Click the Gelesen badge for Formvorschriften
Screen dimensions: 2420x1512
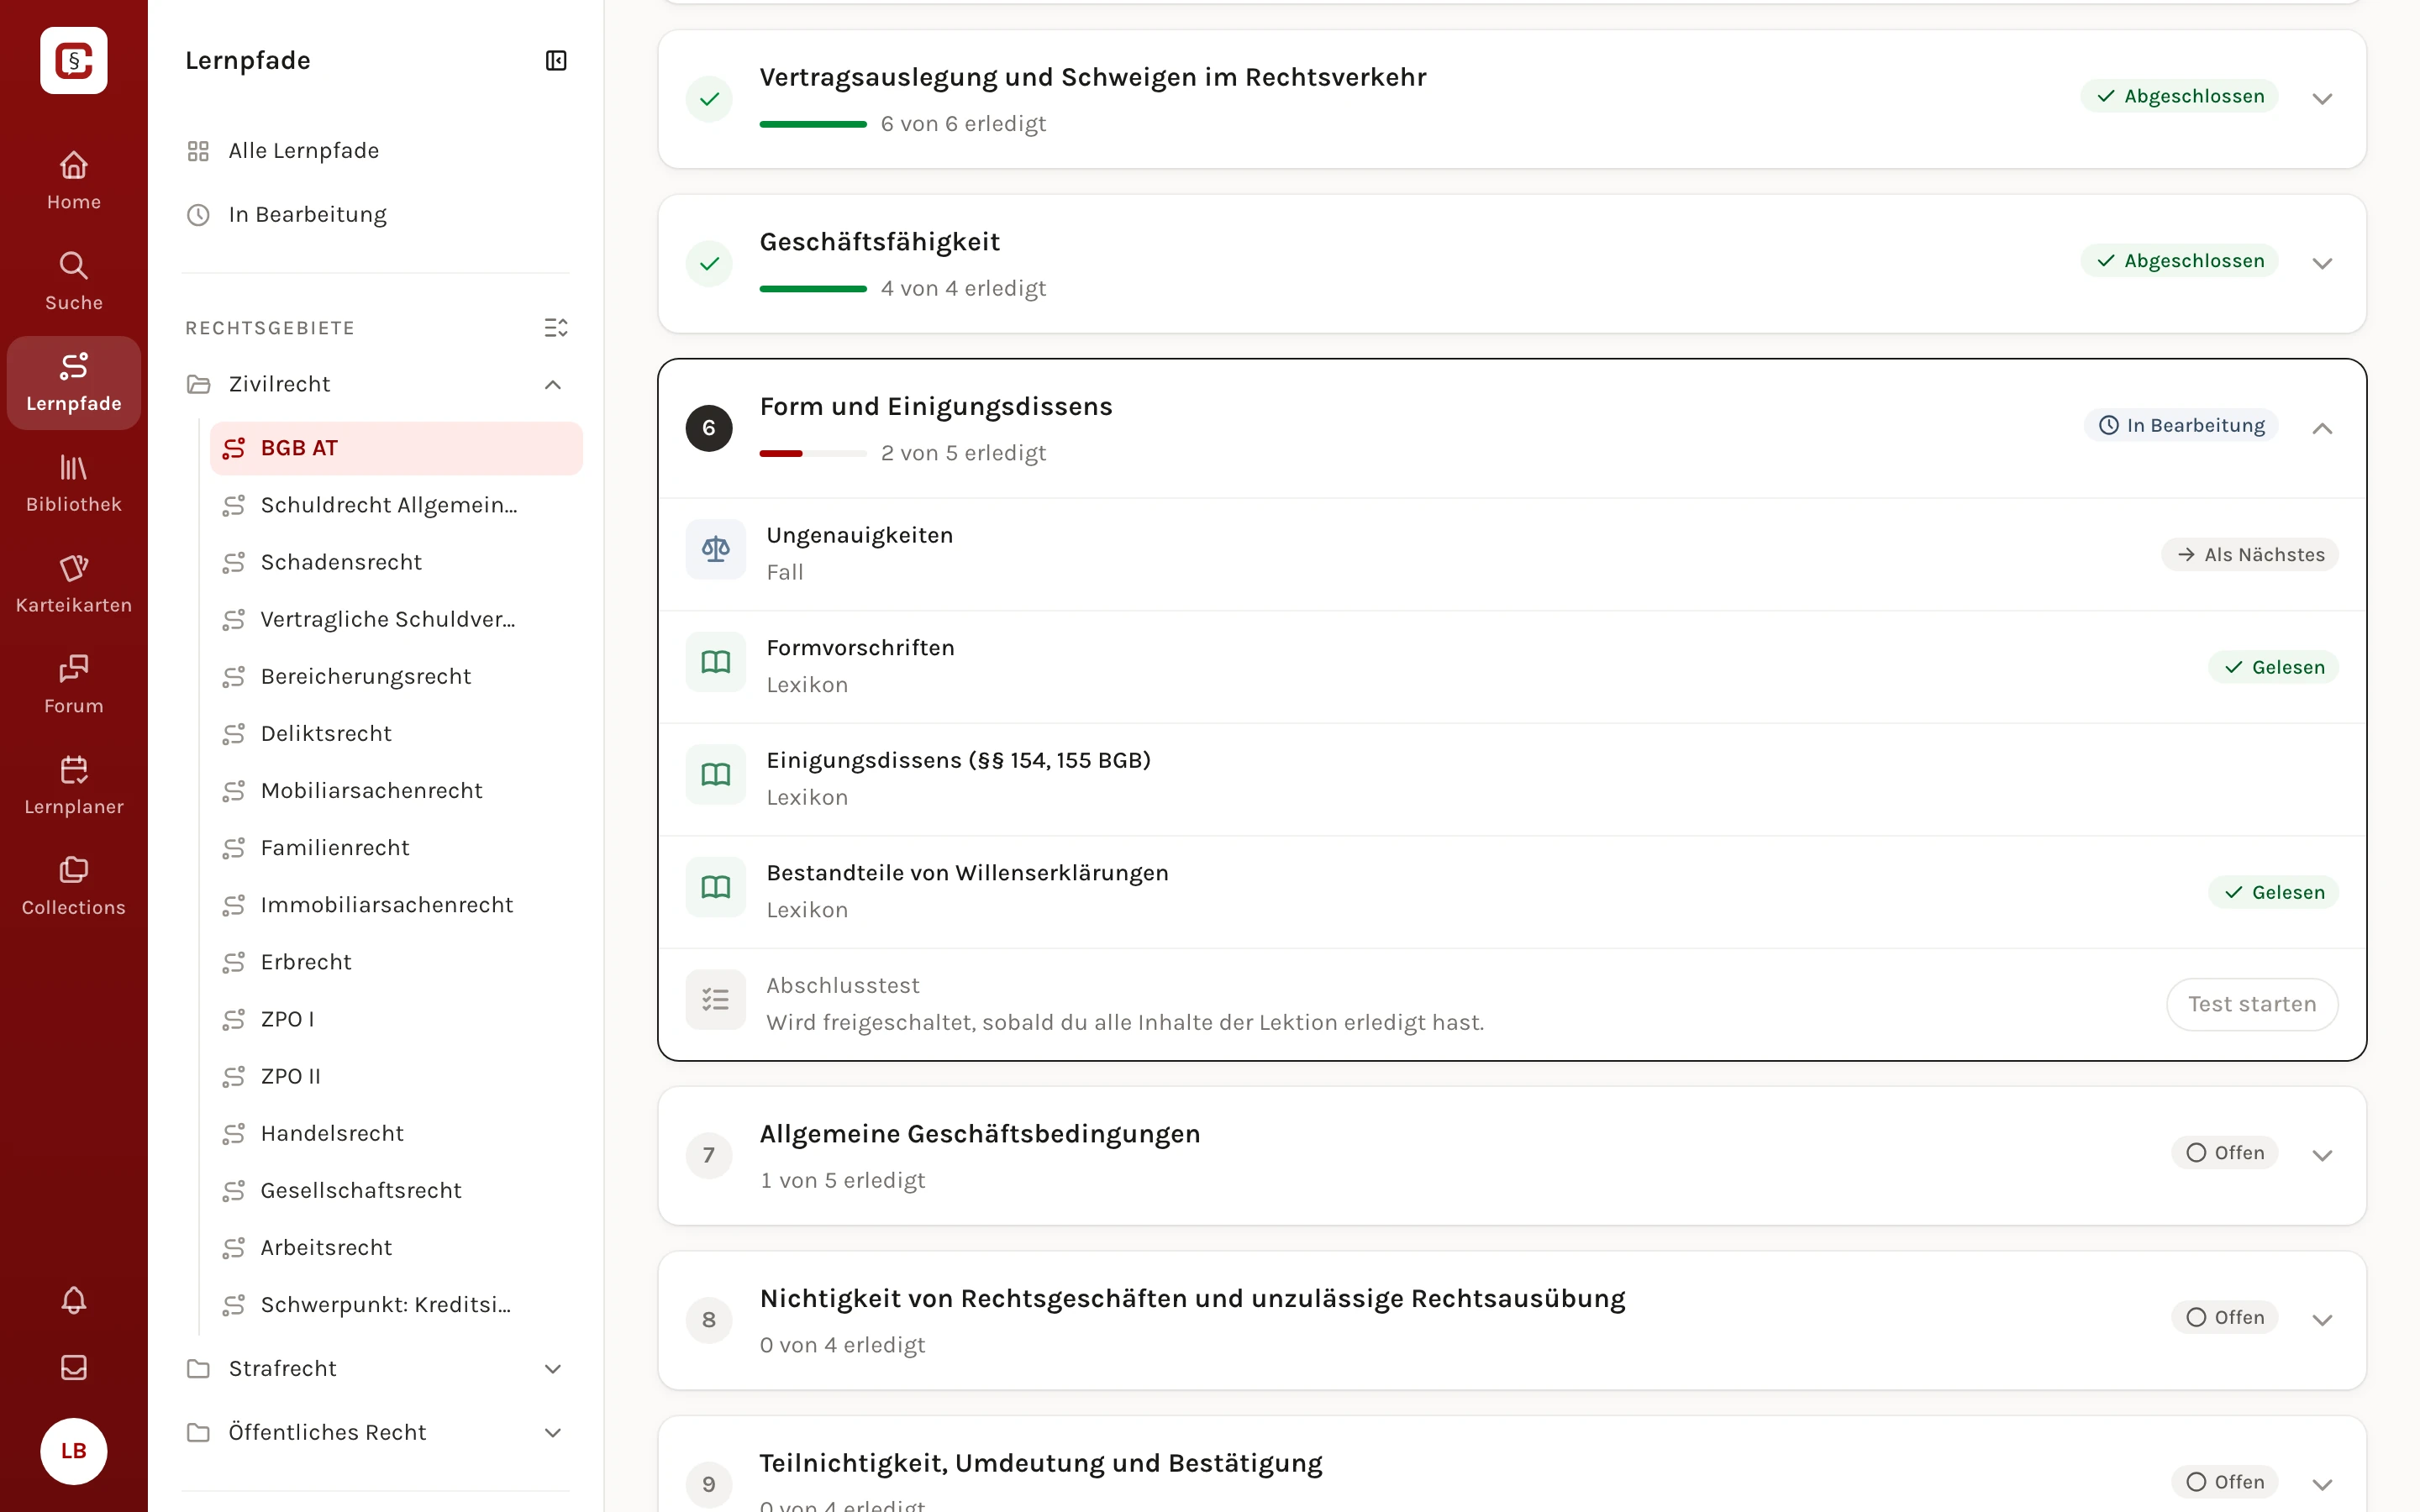(2273, 667)
